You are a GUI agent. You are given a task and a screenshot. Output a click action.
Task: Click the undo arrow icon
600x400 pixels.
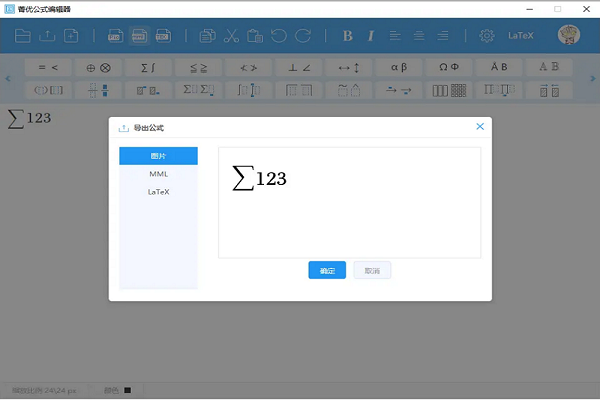279,36
